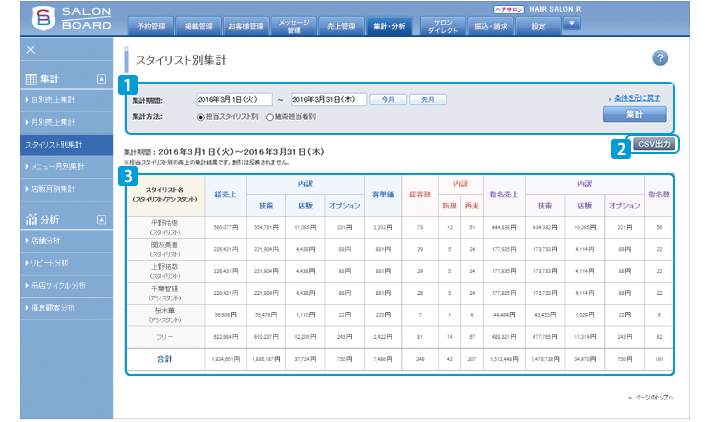Screen dimensions: 710x422
Task: Click the CSV出力 export button
Action: [654, 145]
